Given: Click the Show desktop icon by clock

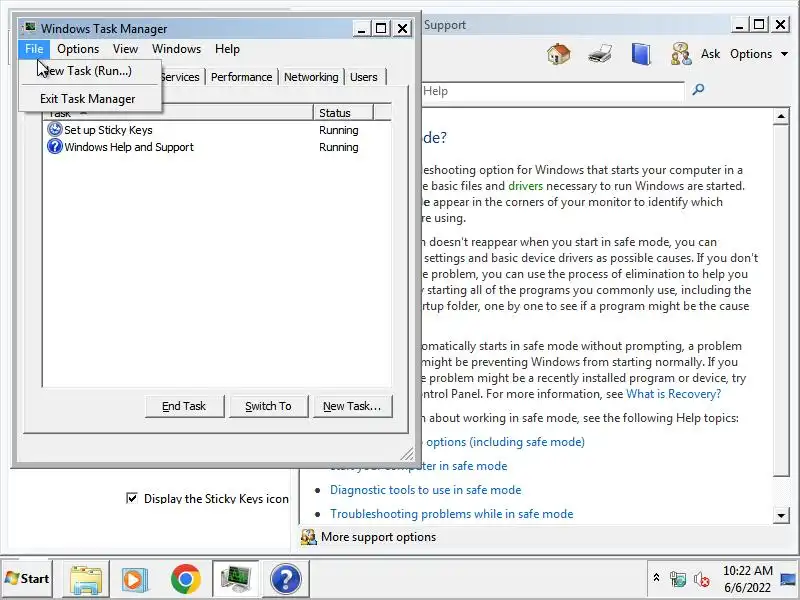Looking at the screenshot, I should 788,579.
